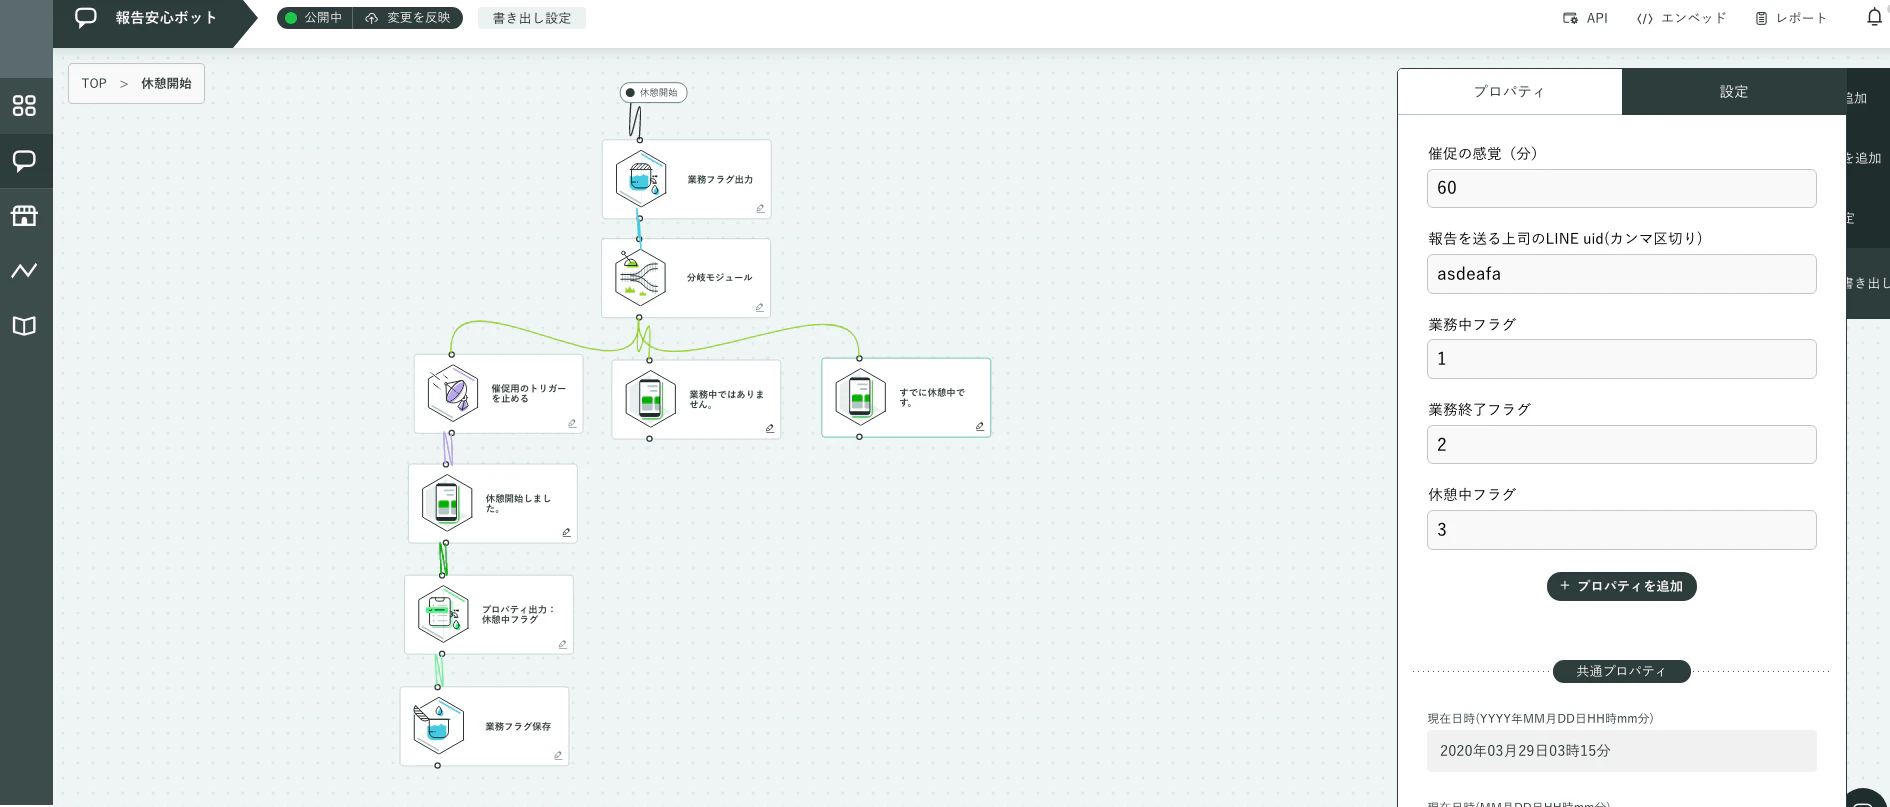Open the book documentation icon in sidebar
1890x807 pixels.
tap(25, 325)
